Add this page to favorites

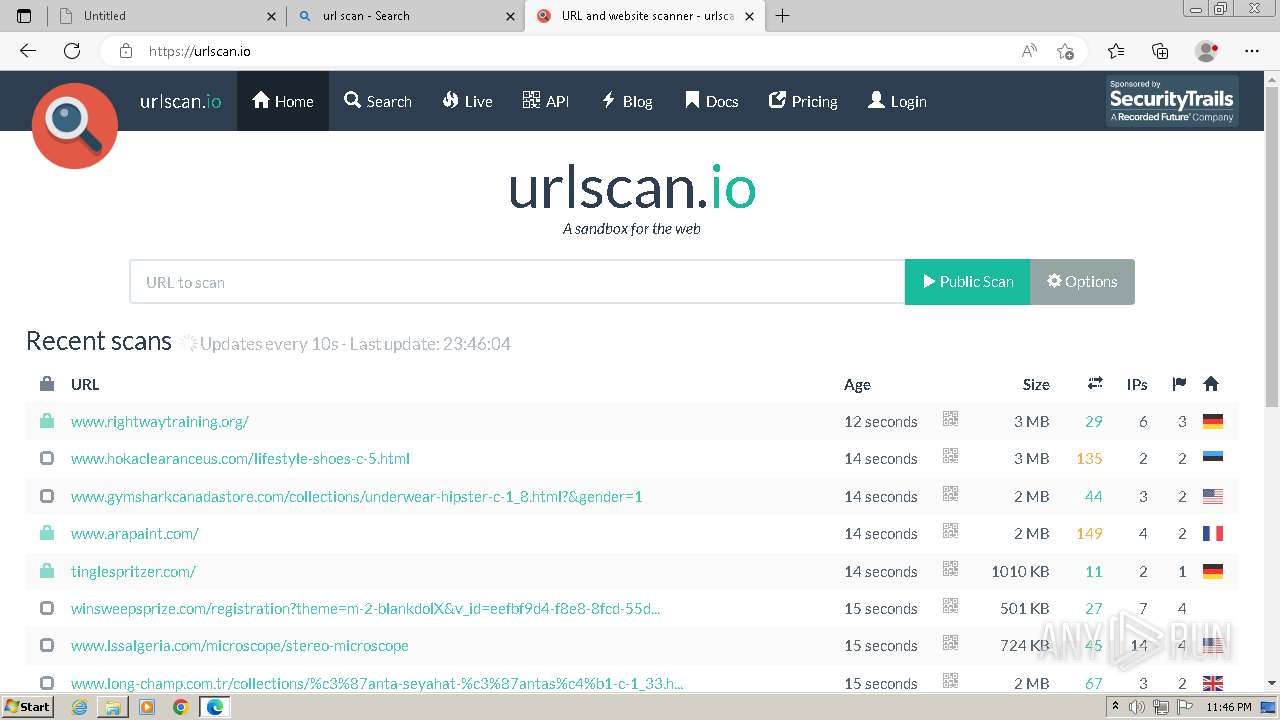(x=1065, y=51)
